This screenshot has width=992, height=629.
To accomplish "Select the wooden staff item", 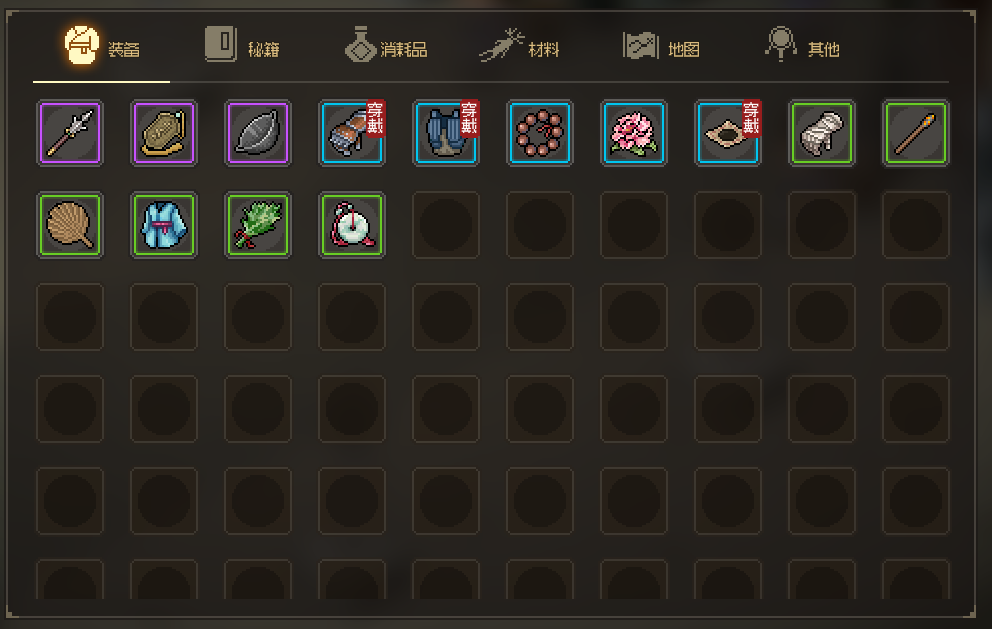I will pyautogui.click(x=915, y=133).
